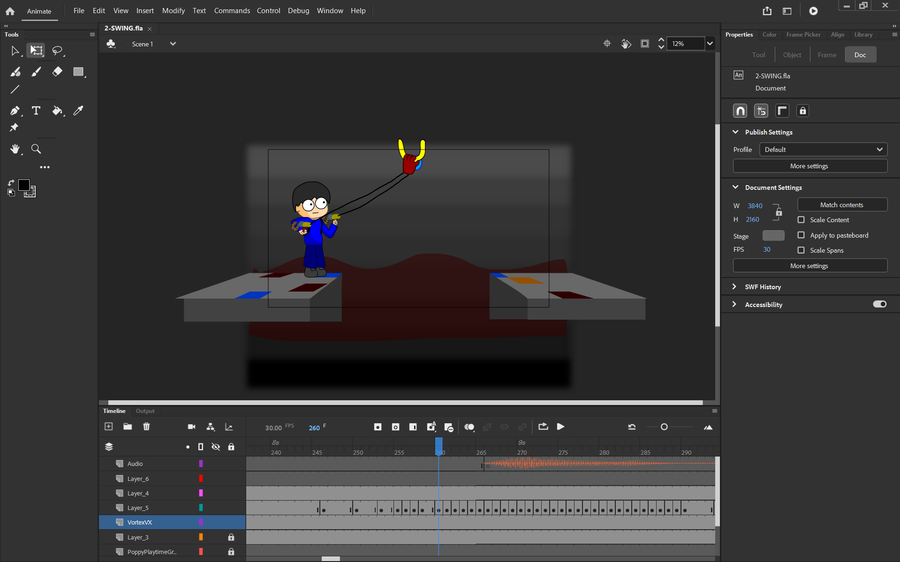This screenshot has width=900, height=562.
Task: Unlock the PoppyPlaytimeGr layer lock
Action: pos(231,552)
